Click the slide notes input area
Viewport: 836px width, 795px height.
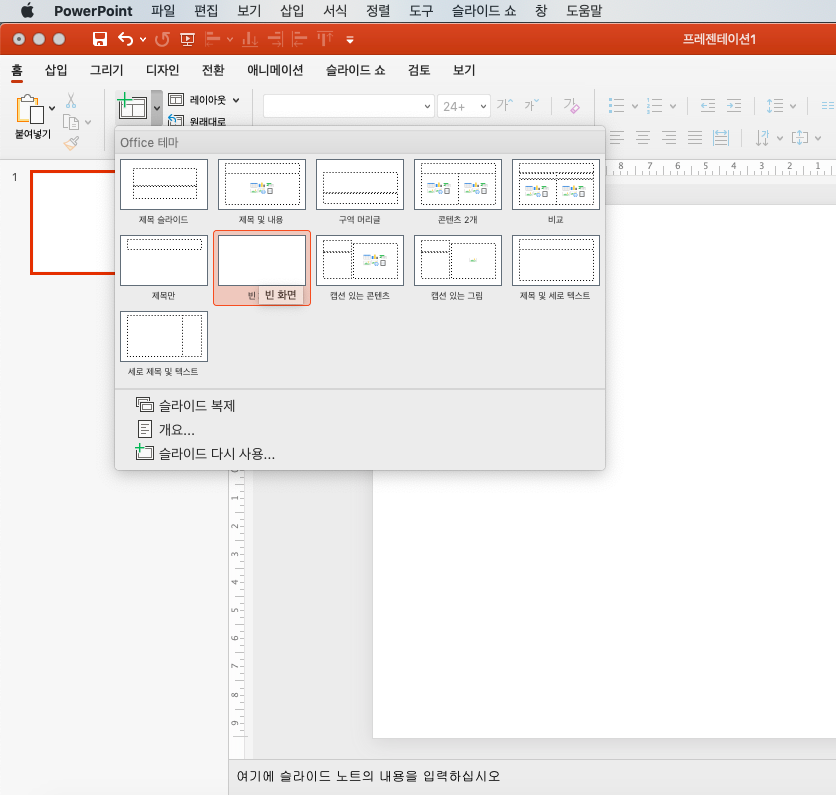click(532, 776)
